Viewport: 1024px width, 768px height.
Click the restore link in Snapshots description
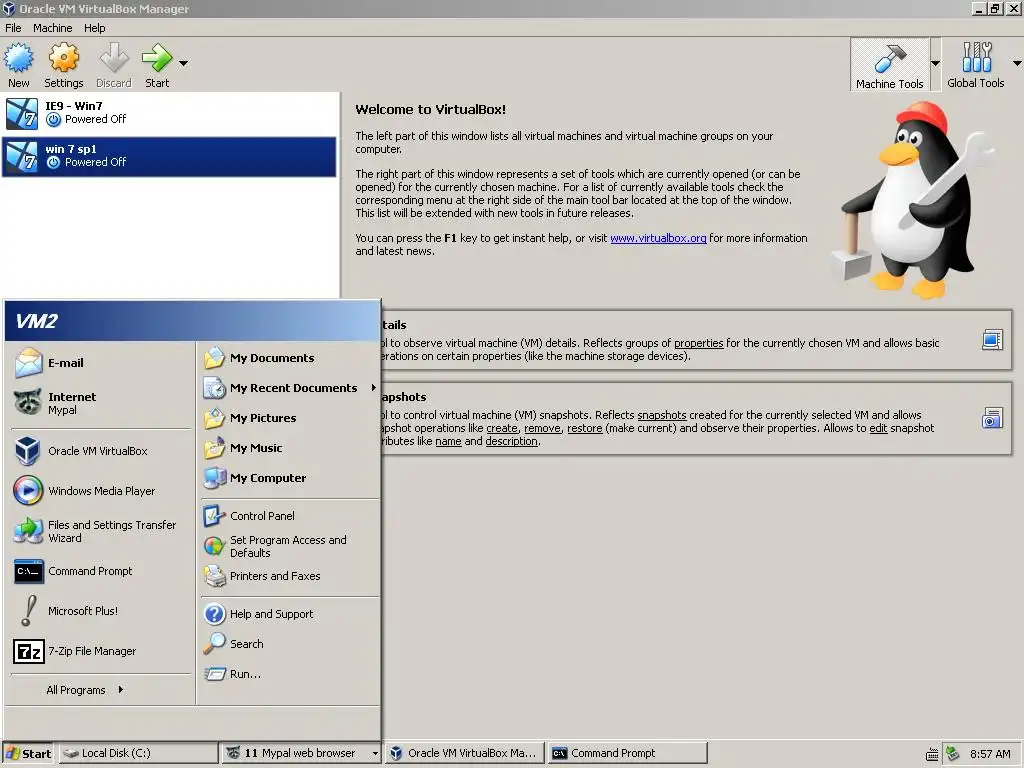click(x=584, y=428)
